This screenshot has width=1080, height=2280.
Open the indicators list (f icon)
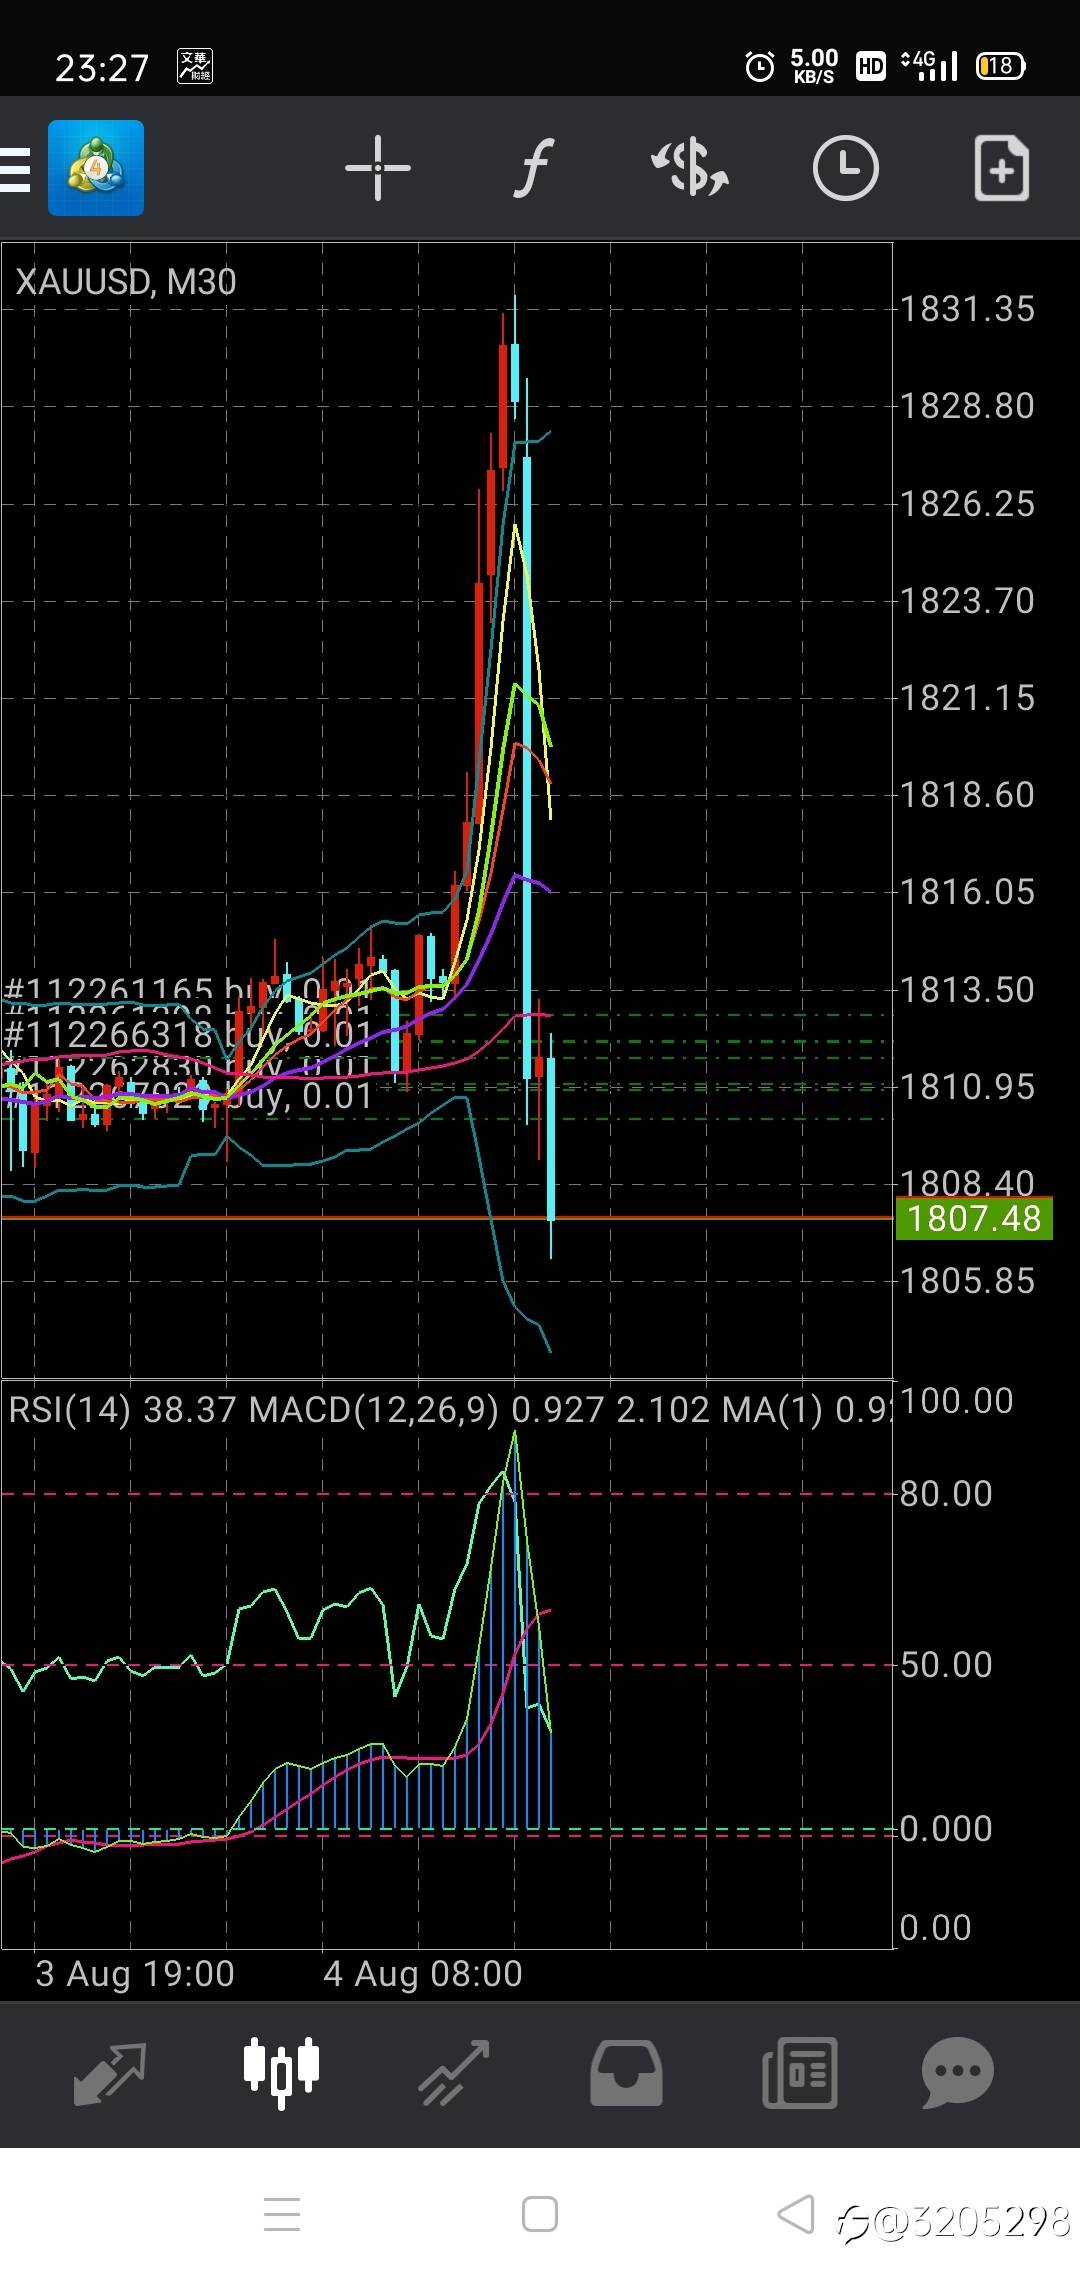pyautogui.click(x=534, y=168)
